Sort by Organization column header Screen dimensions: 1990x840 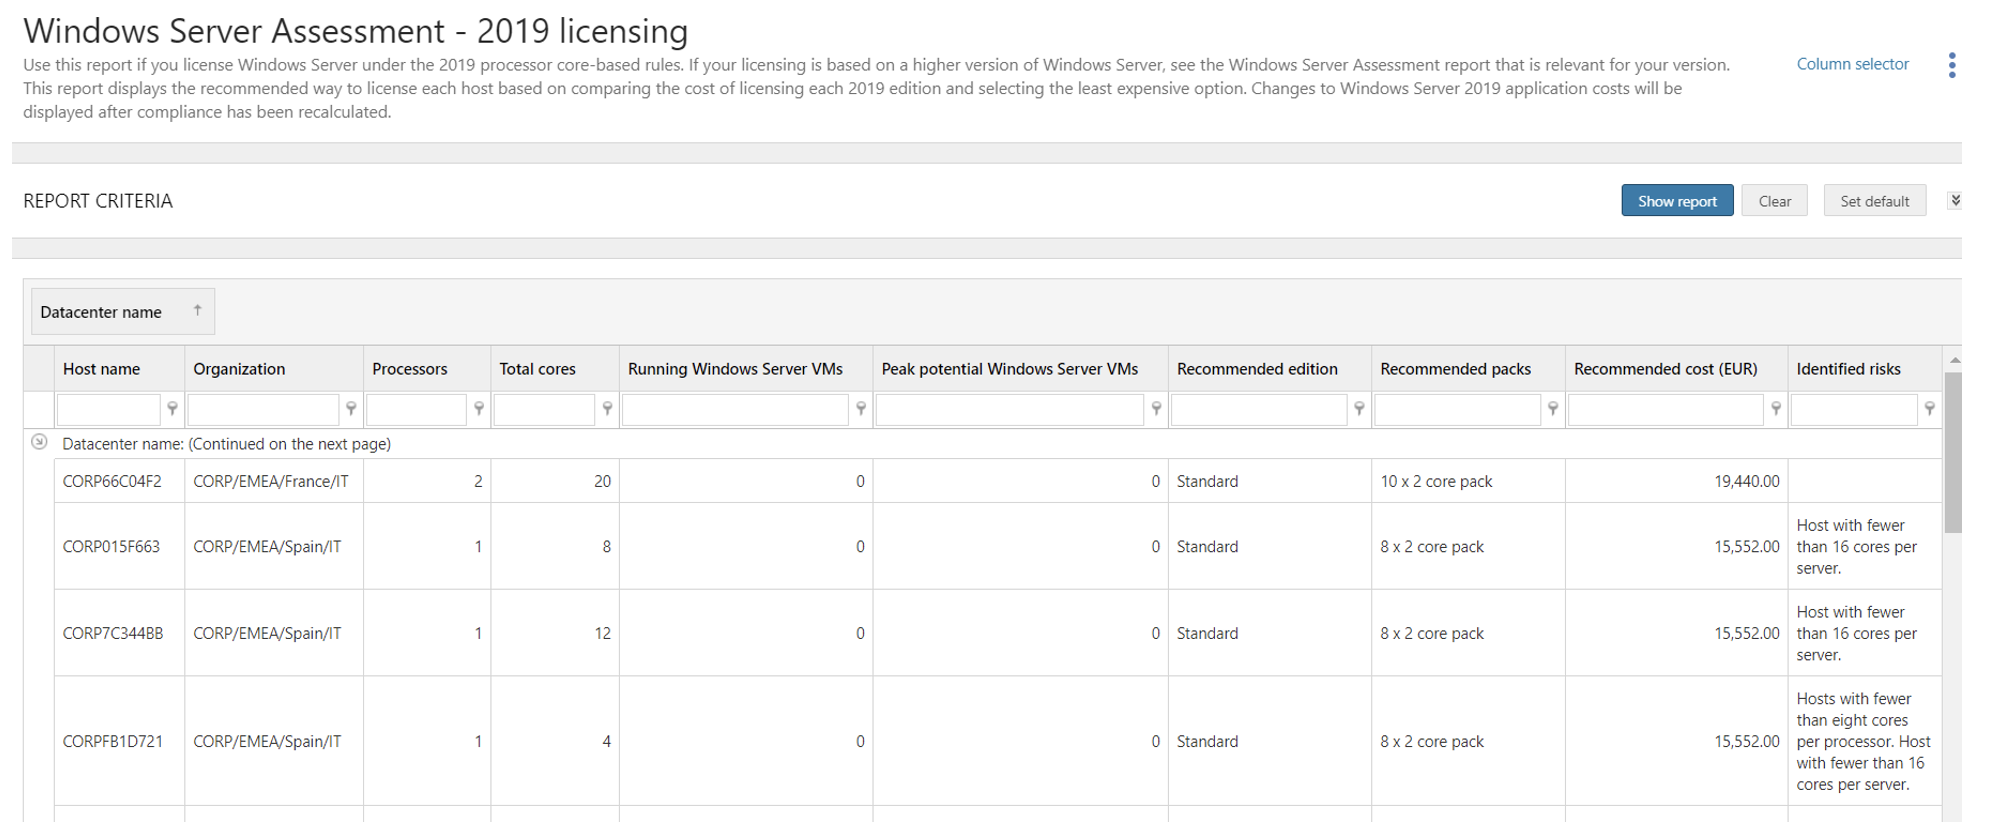tap(274, 369)
